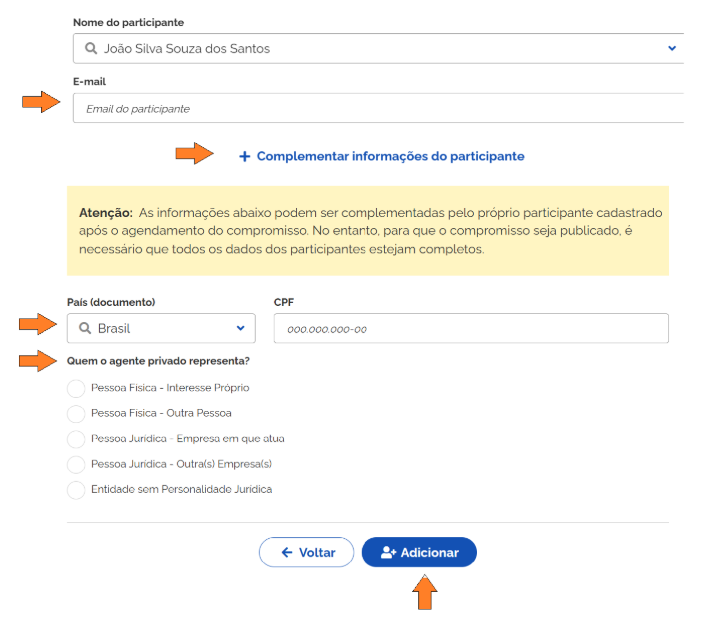This screenshot has height=621, width=711.
Task: Pick Pessoa Jurídica - Outra(s) Empresa(s)
Action: click(x=76, y=464)
